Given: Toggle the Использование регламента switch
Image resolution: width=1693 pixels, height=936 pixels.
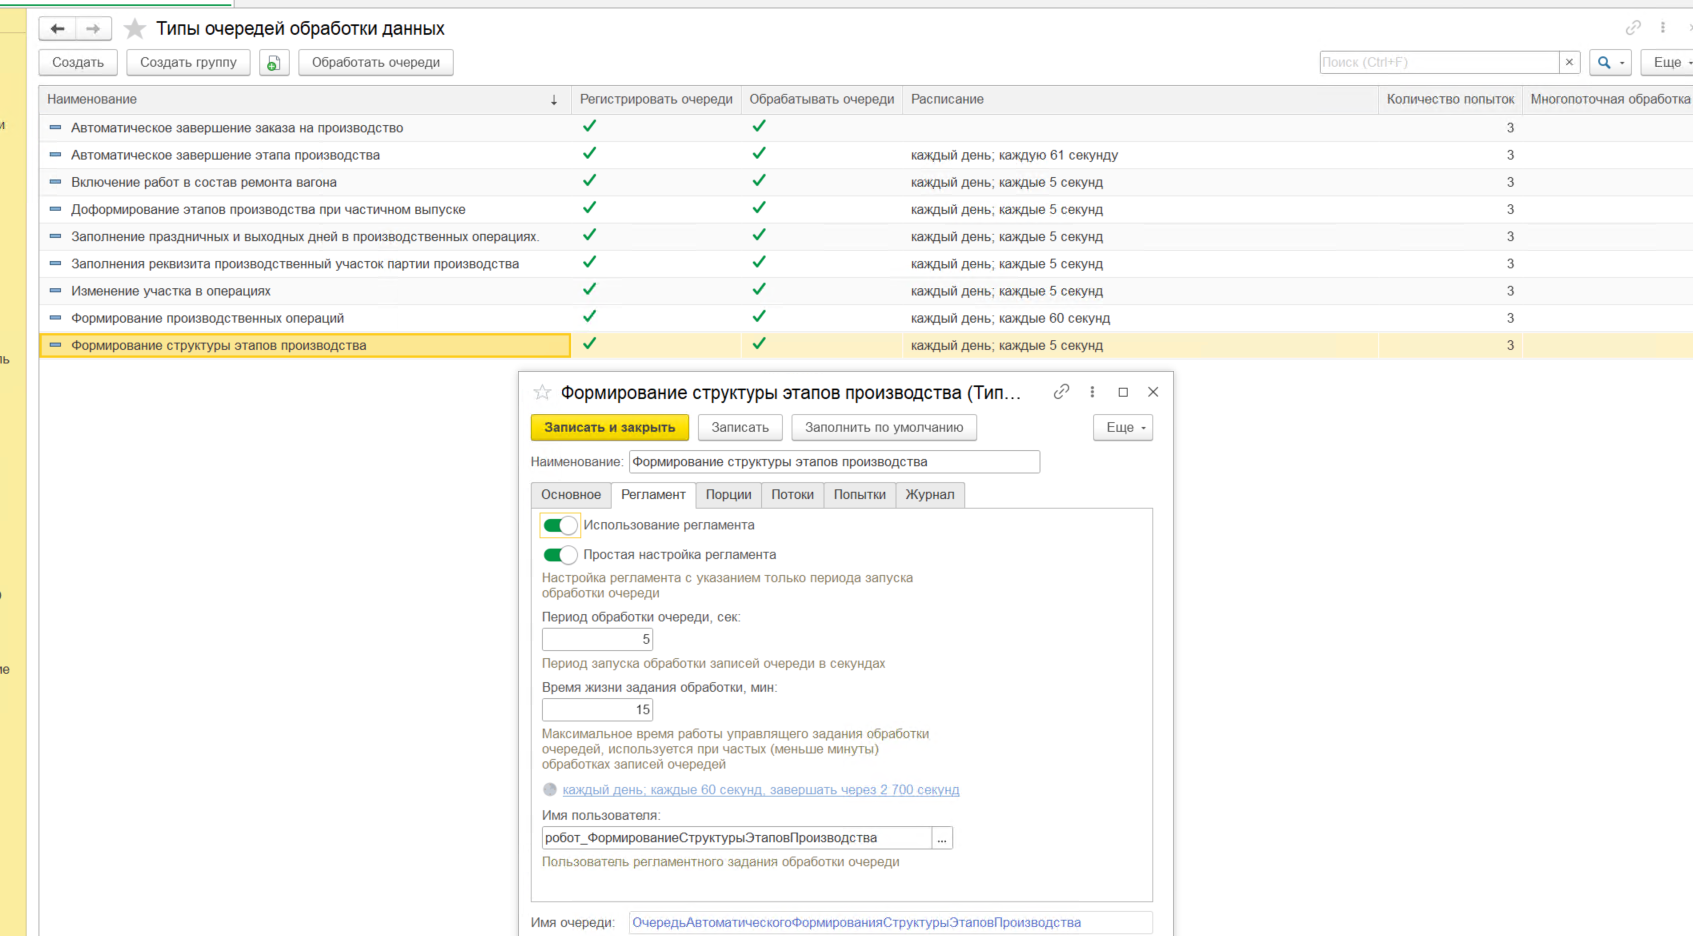Looking at the screenshot, I should 560,525.
